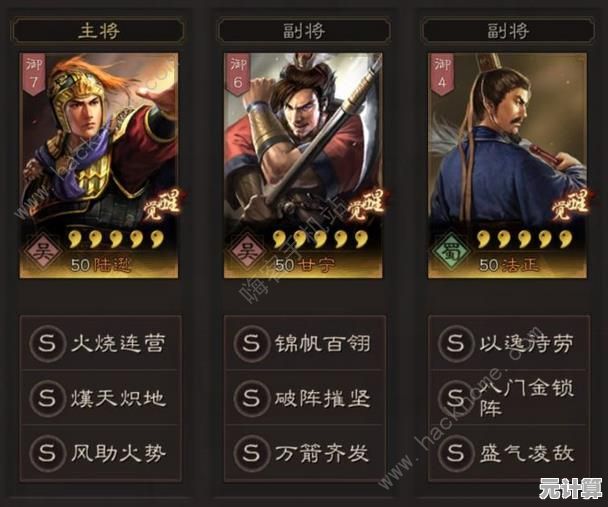This screenshot has height=507, width=608.
Task: Tap the 吴 faction badge on 甘宁 card
Action: [x=247, y=252]
